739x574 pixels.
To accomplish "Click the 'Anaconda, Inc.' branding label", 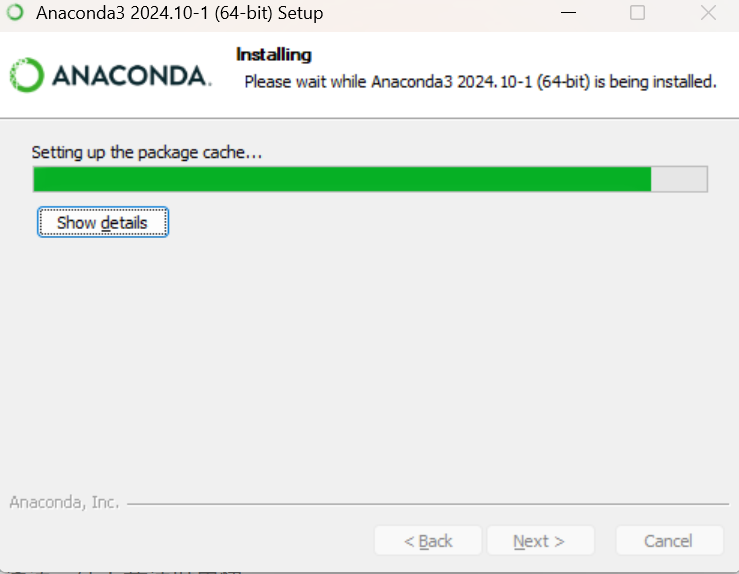I will pos(64,502).
